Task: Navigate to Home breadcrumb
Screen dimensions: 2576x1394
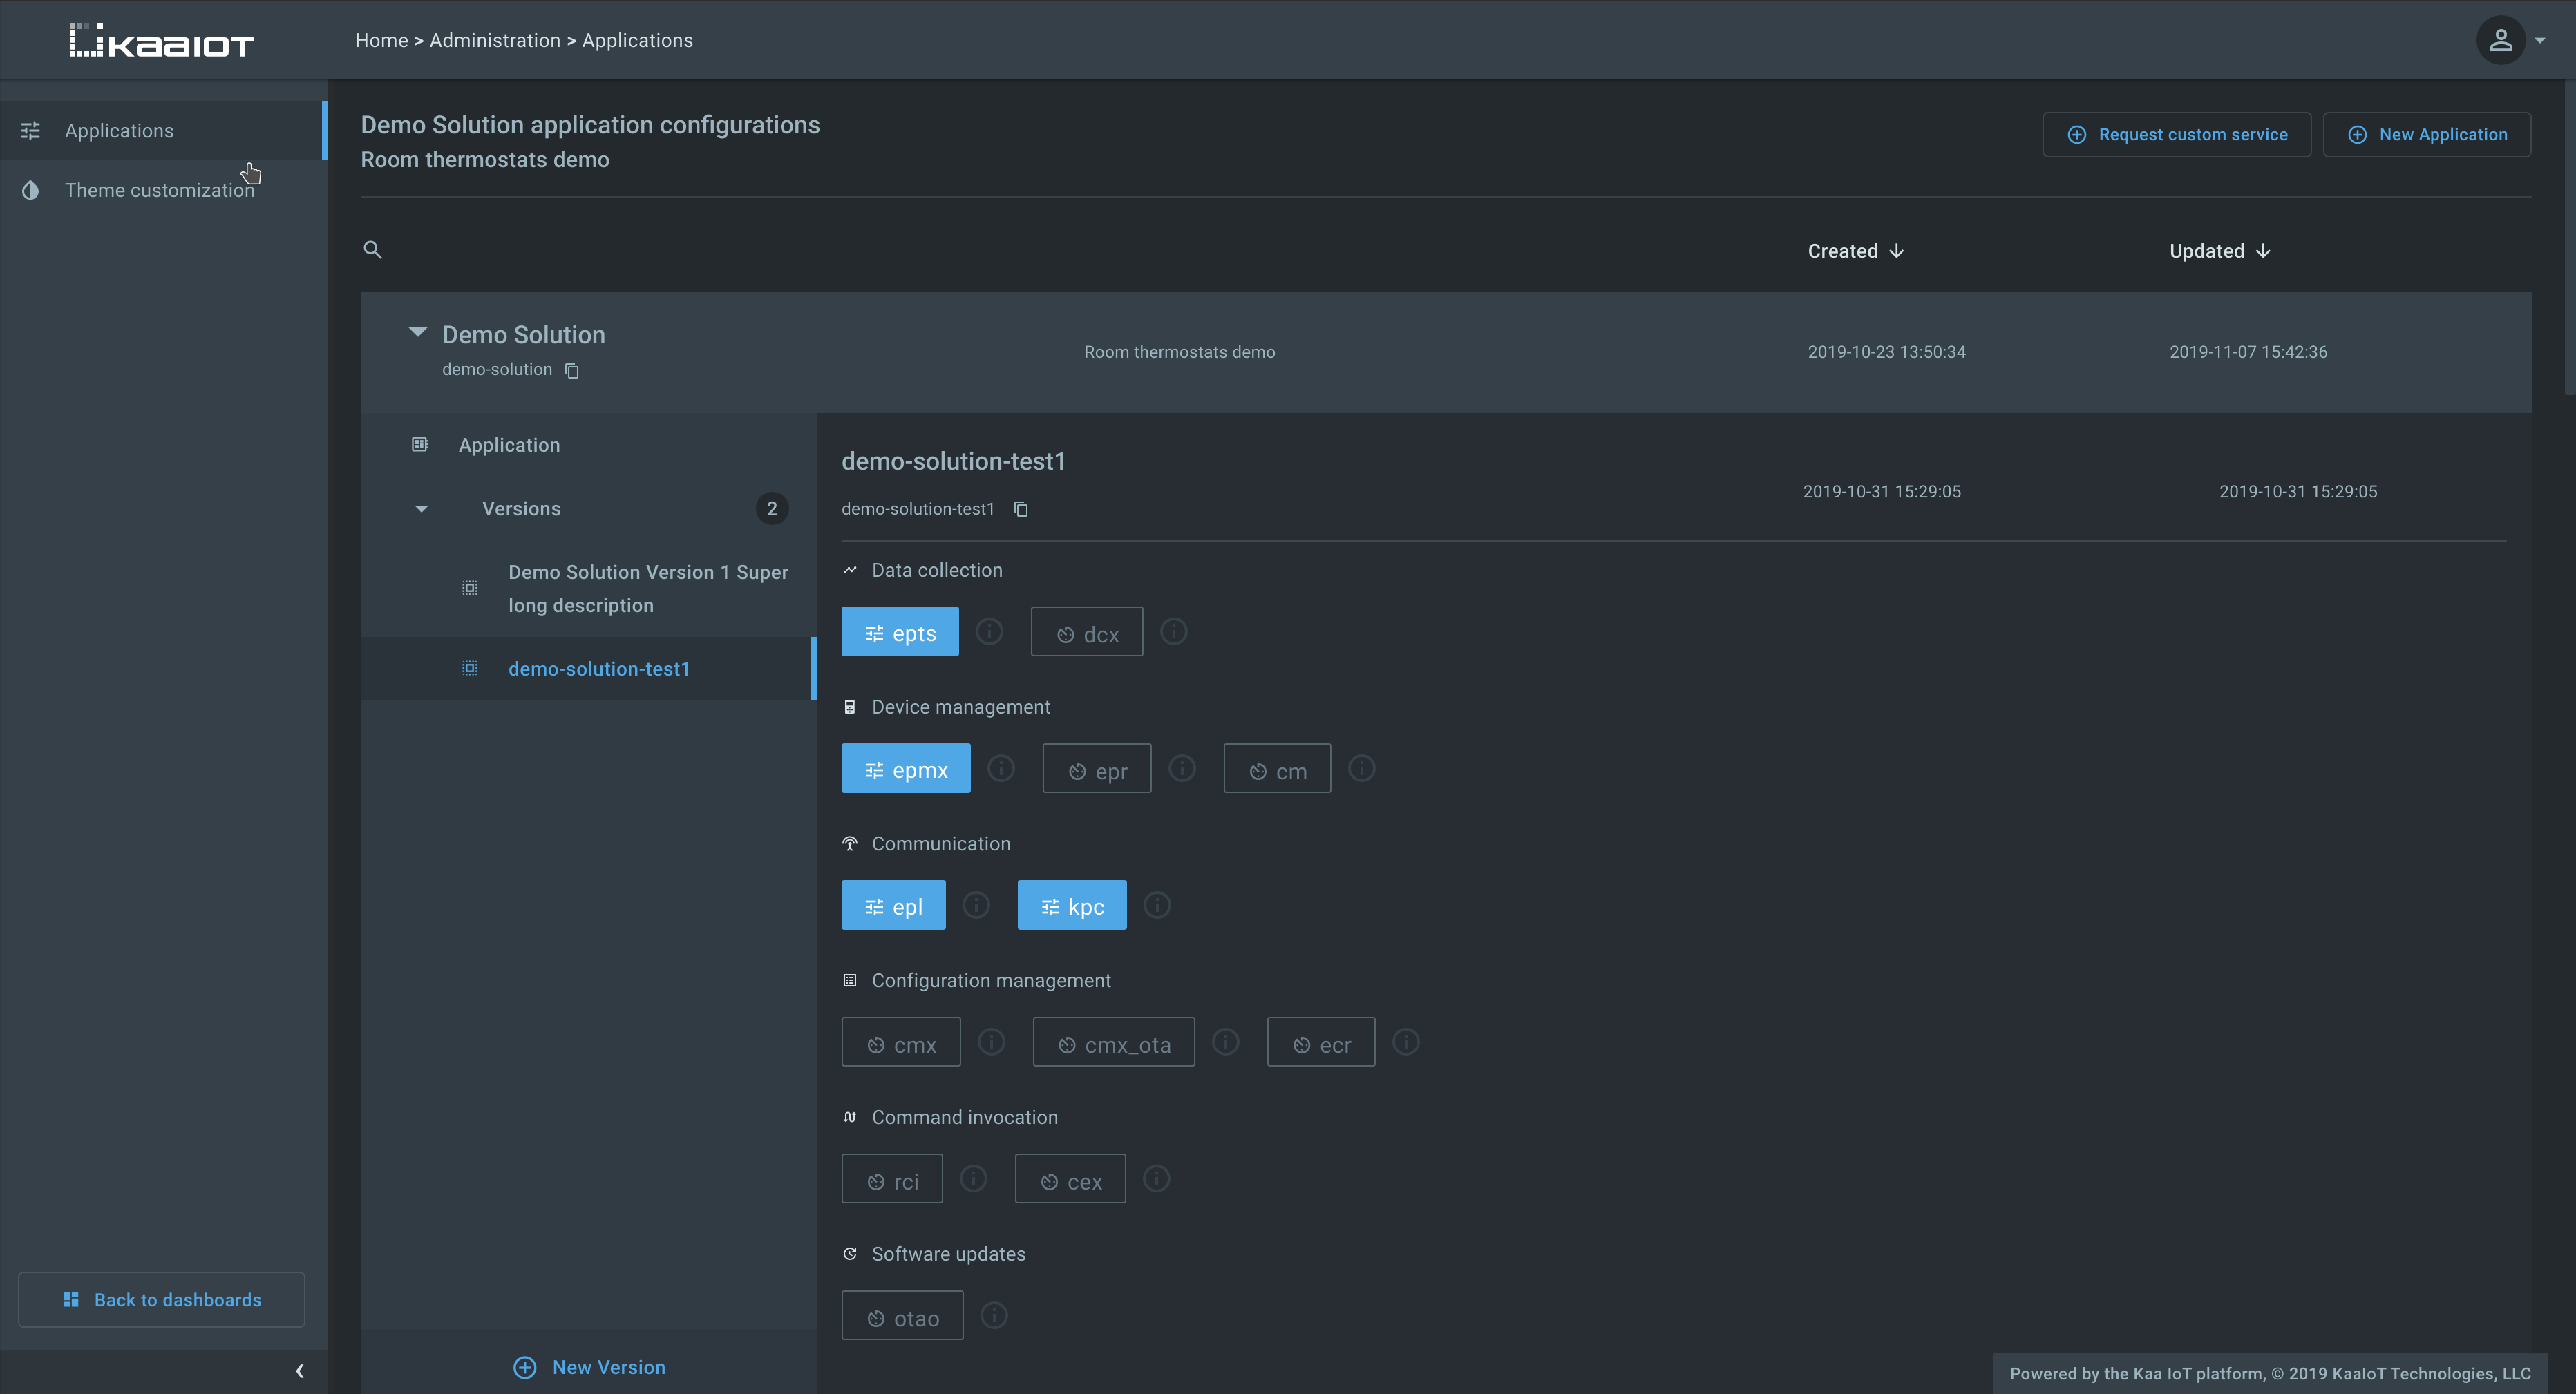Action: click(x=381, y=40)
